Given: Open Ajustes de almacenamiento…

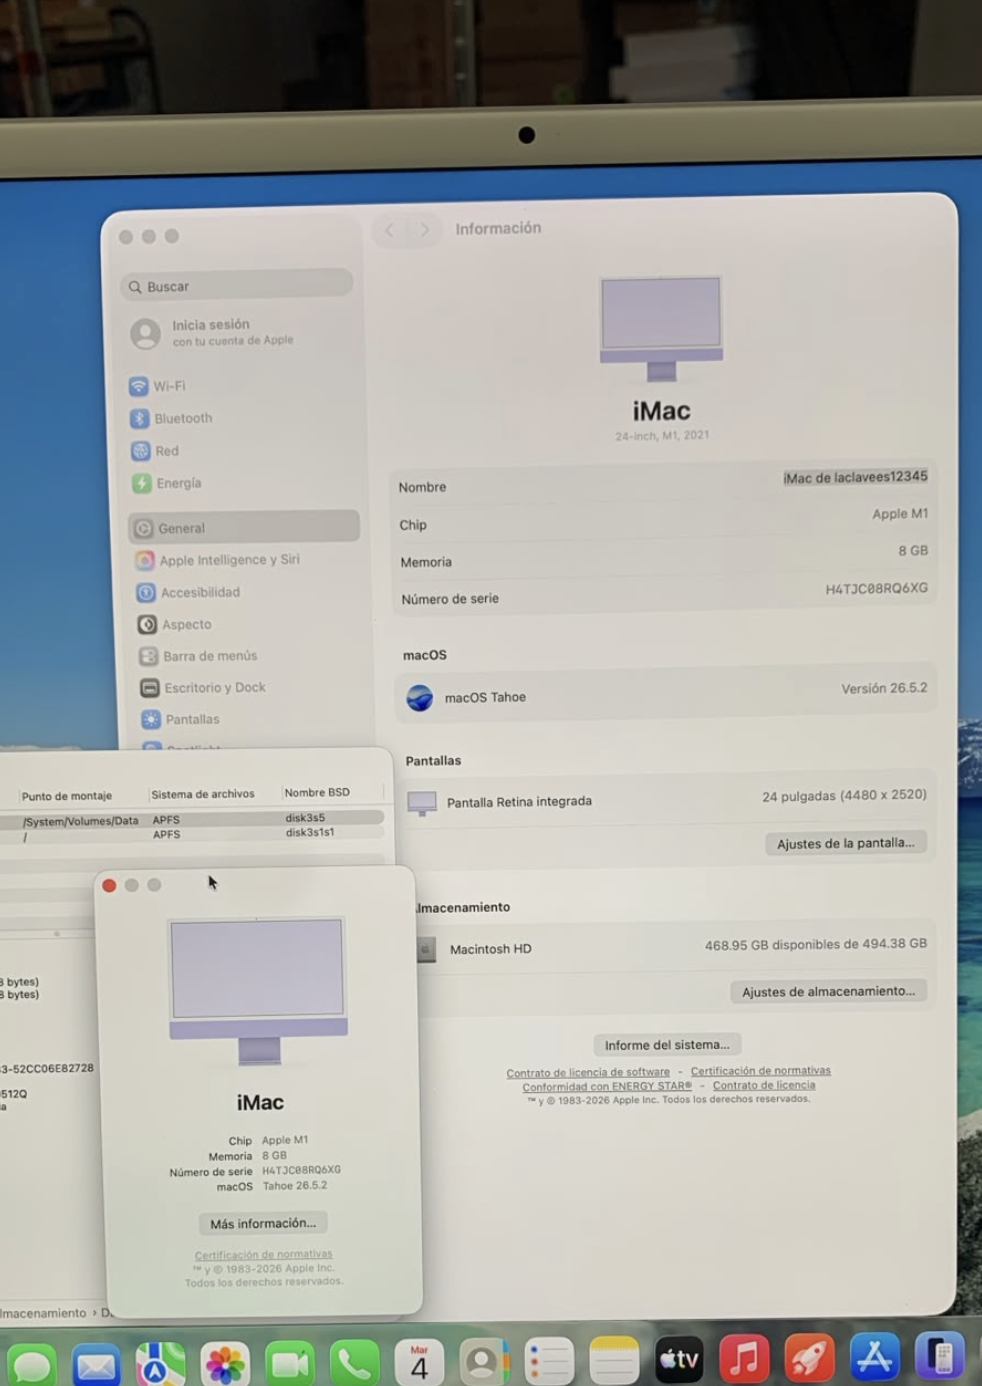Looking at the screenshot, I should tap(828, 991).
